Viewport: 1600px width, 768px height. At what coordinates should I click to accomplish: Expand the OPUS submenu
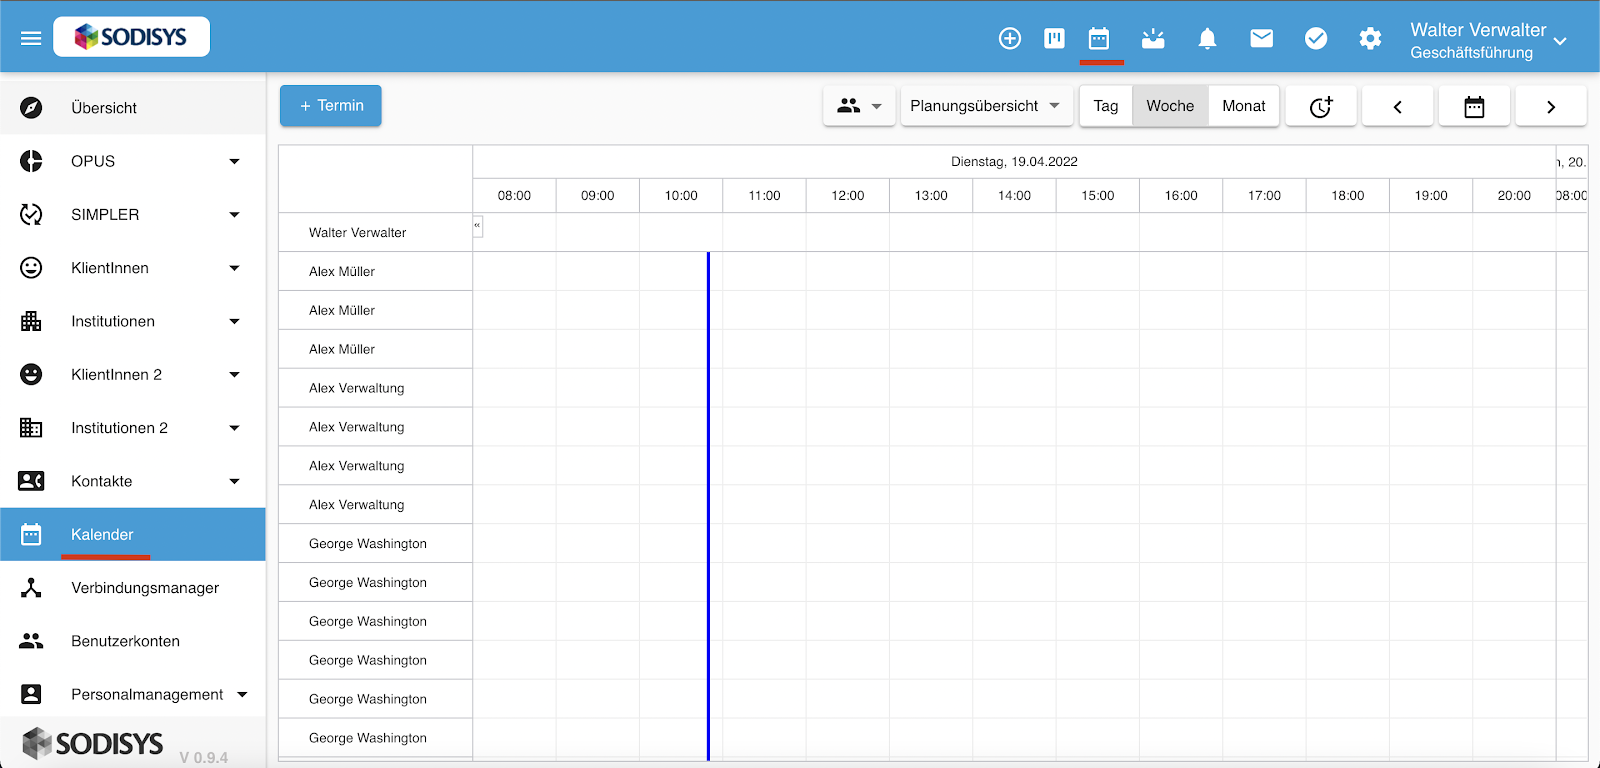(234, 161)
